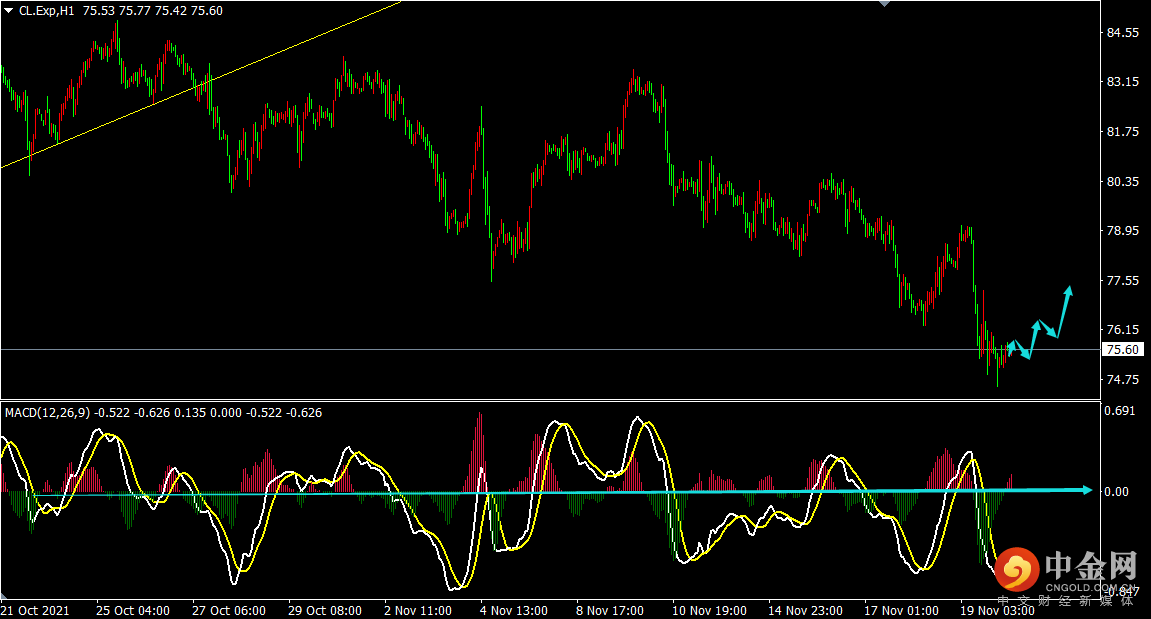
Task: Select the horizontal price line at 75.60
Action: tap(500, 349)
